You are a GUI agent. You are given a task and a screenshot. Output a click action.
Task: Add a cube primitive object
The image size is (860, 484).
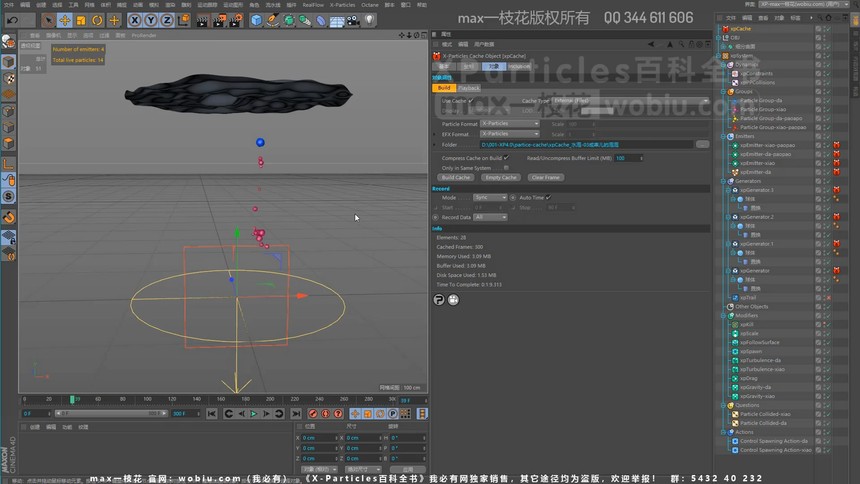pos(256,21)
